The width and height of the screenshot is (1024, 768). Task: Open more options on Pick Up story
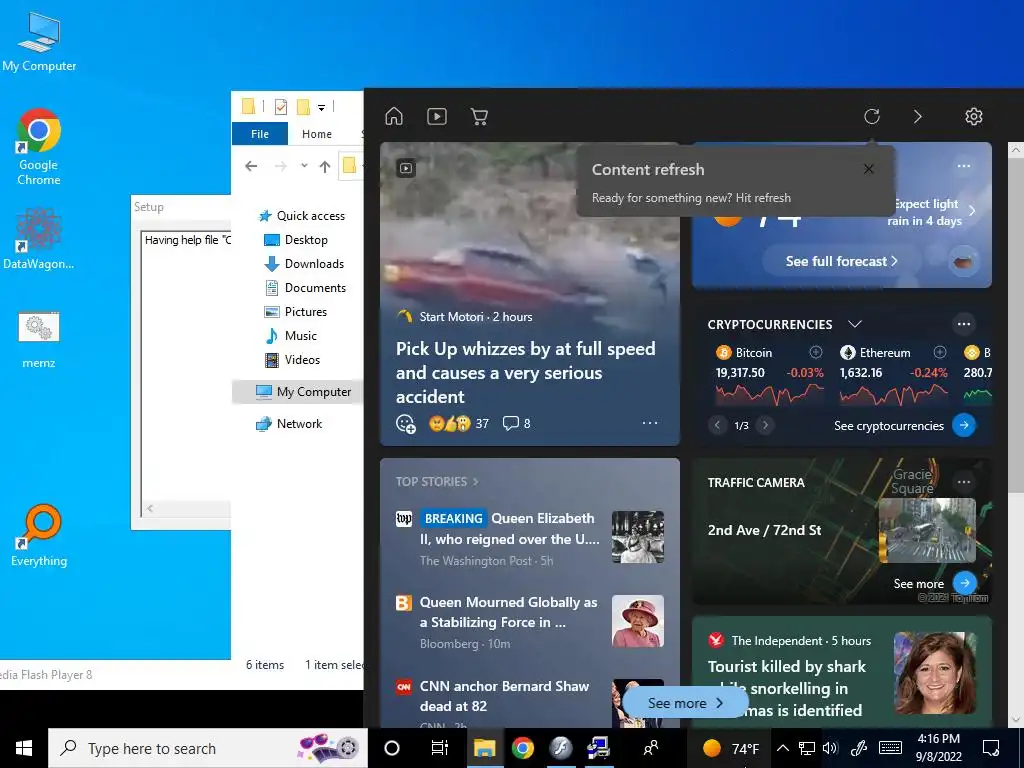coord(650,423)
